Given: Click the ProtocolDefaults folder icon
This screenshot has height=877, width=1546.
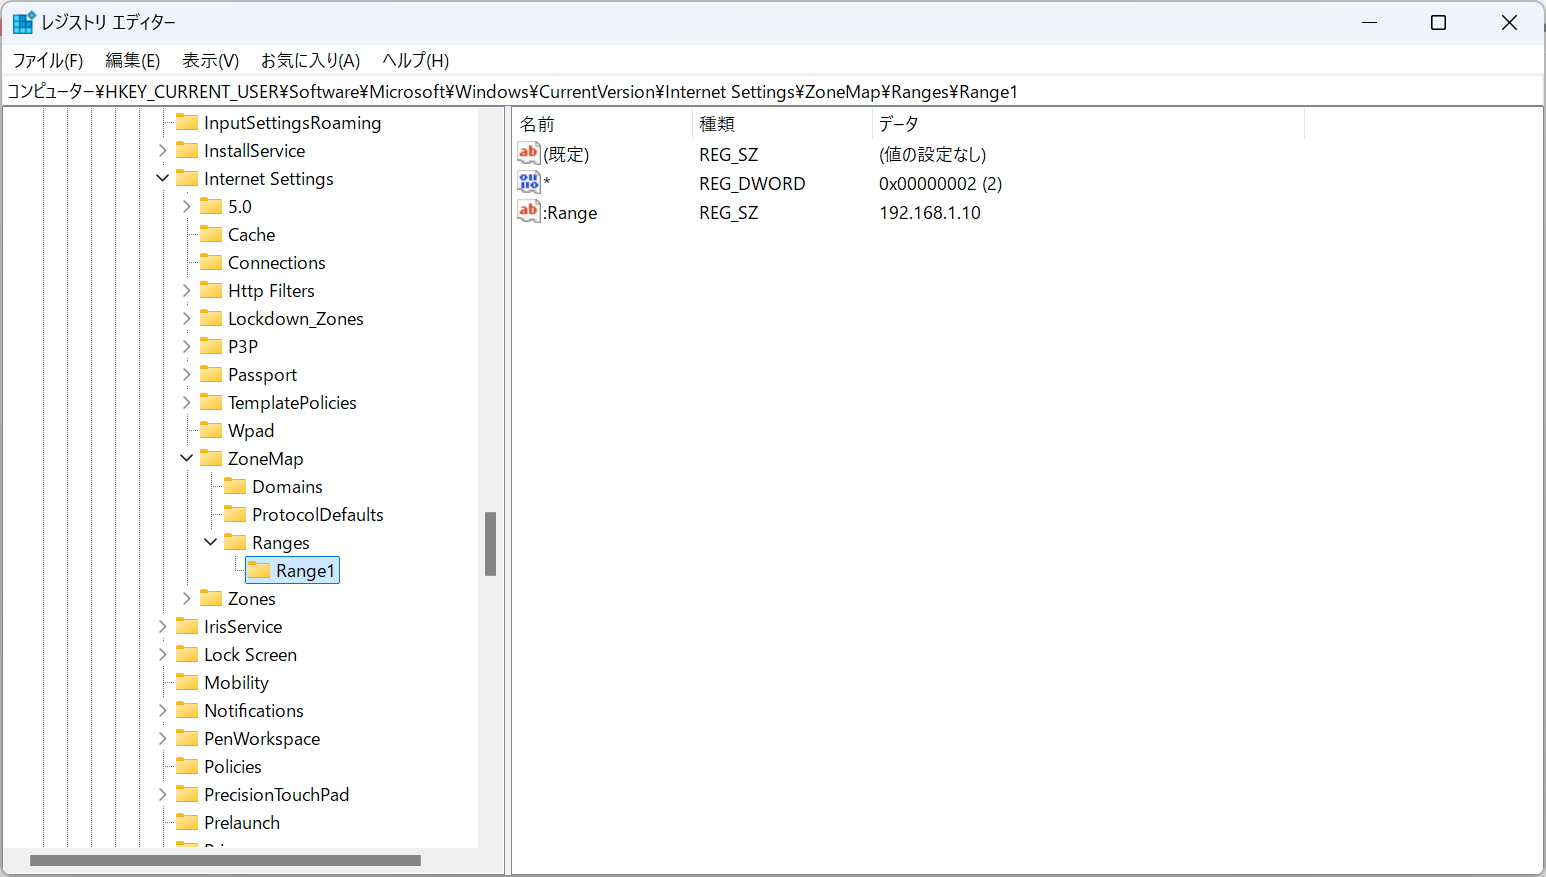Looking at the screenshot, I should 235,514.
